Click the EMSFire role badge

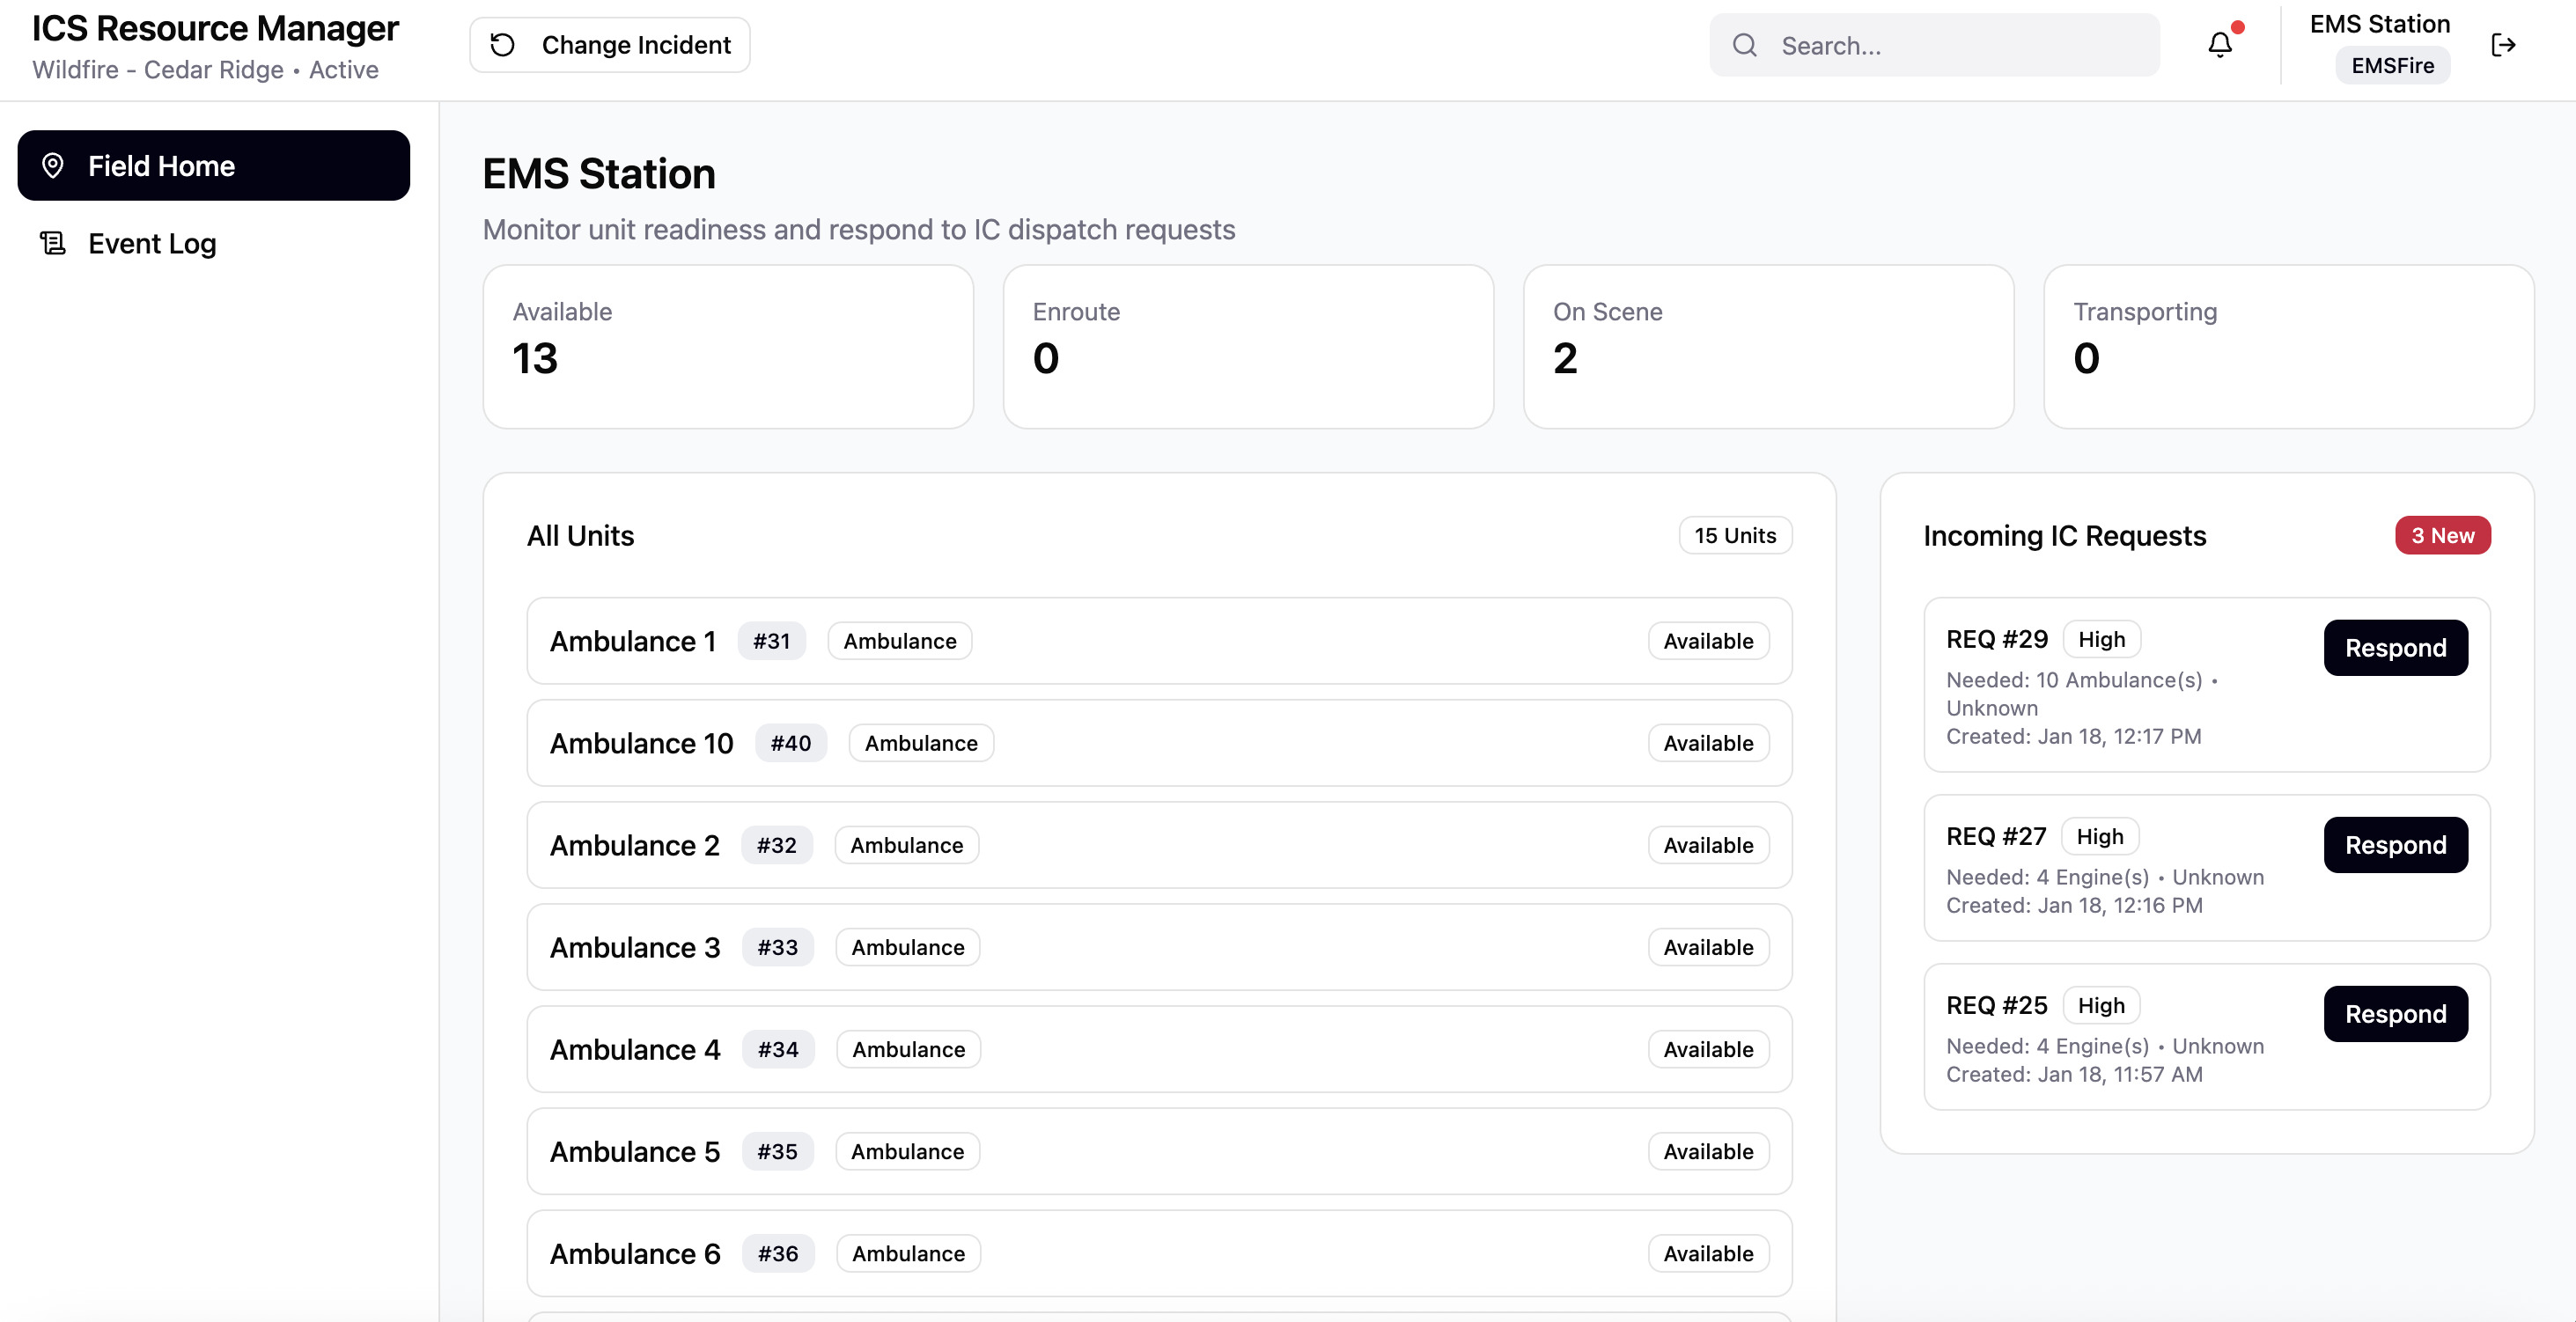coord(2392,66)
